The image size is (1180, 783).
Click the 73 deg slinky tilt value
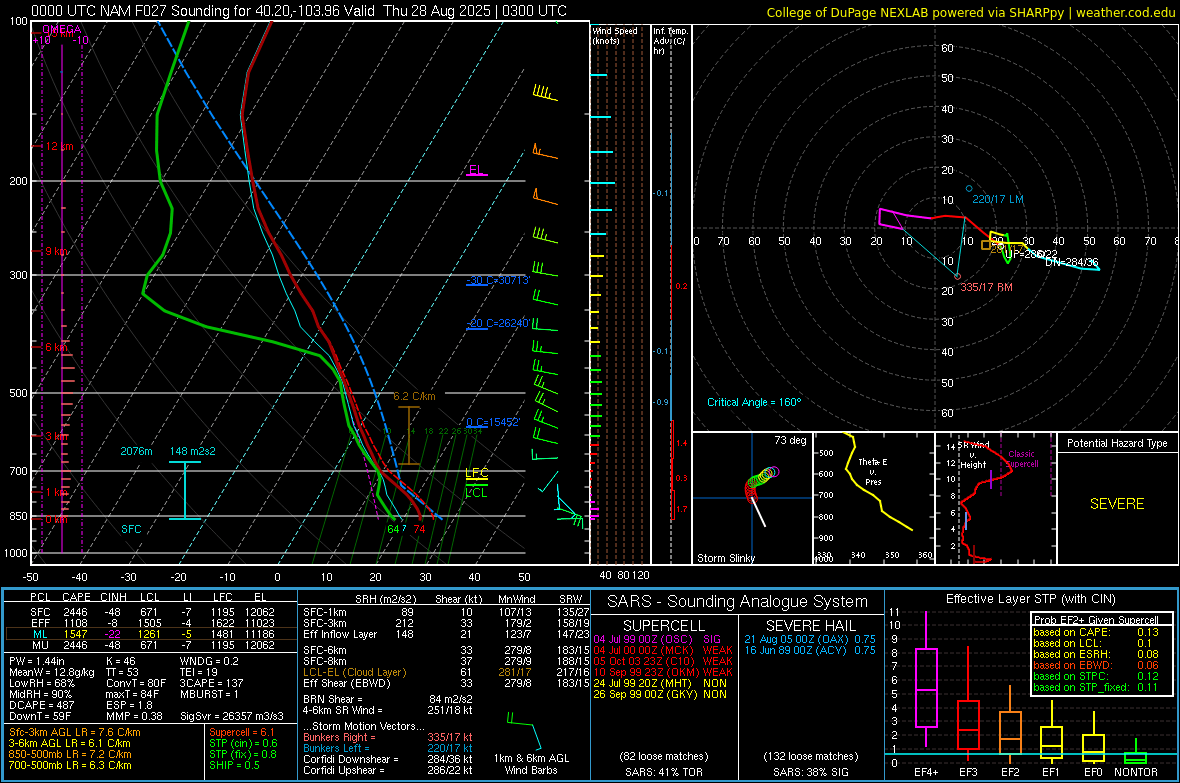click(790, 440)
